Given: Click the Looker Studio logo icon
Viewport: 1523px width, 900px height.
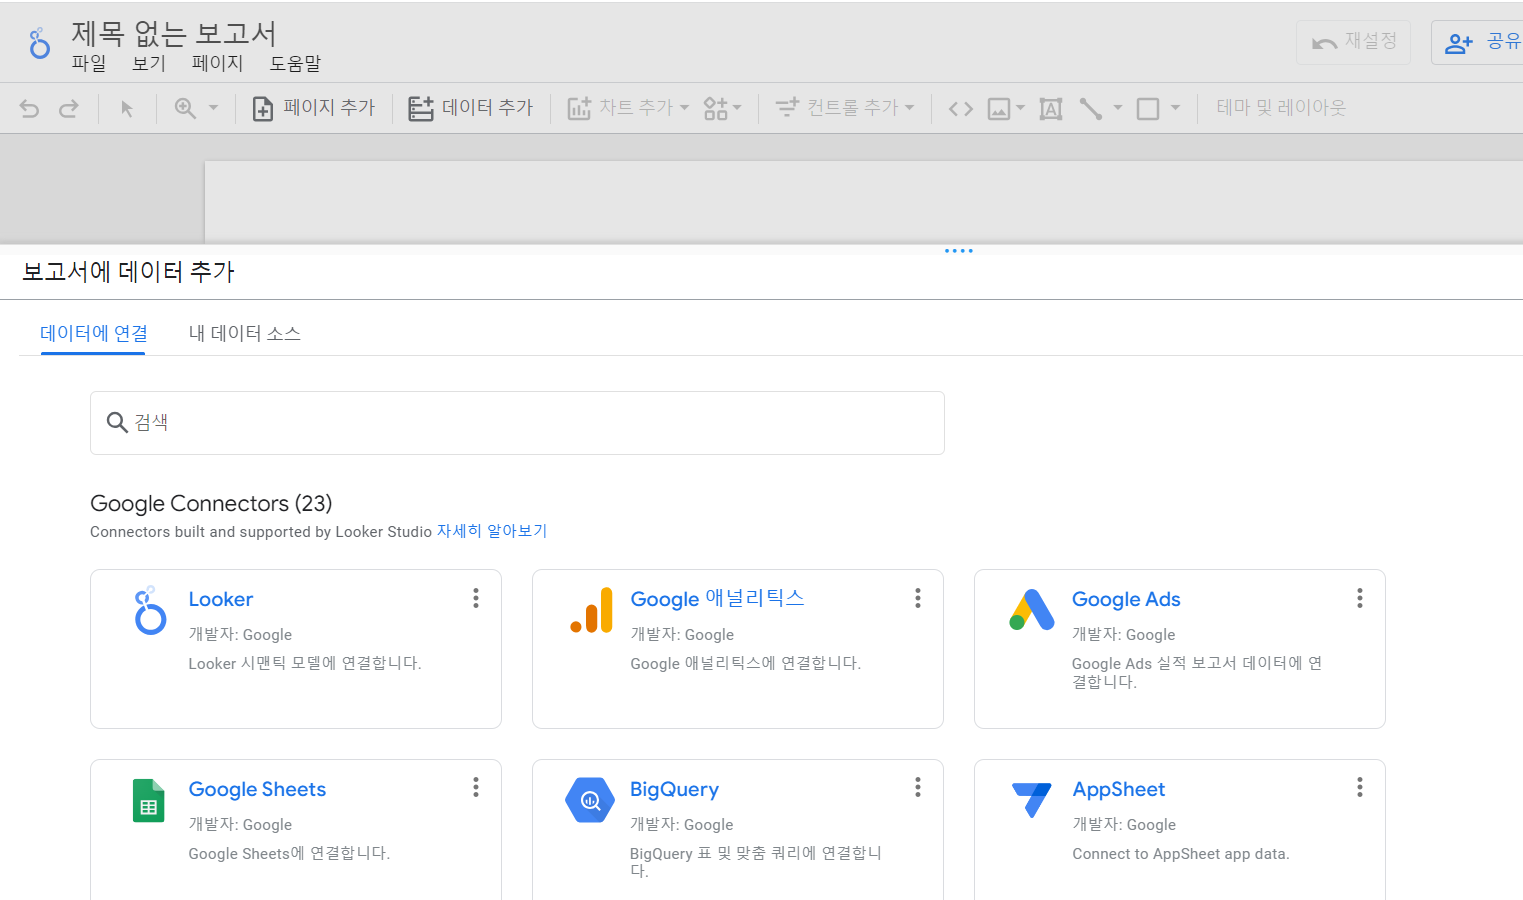Looking at the screenshot, I should (39, 44).
